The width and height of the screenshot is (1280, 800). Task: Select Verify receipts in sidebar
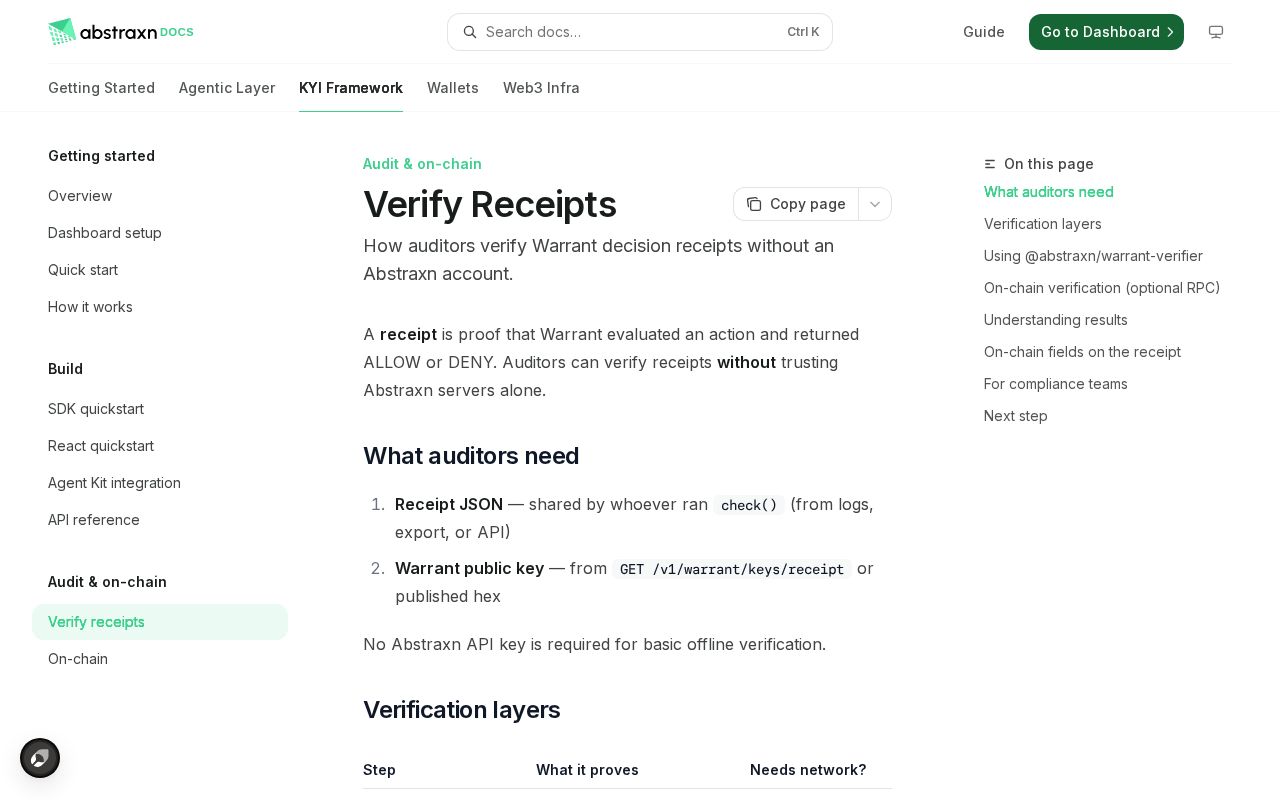coord(160,622)
